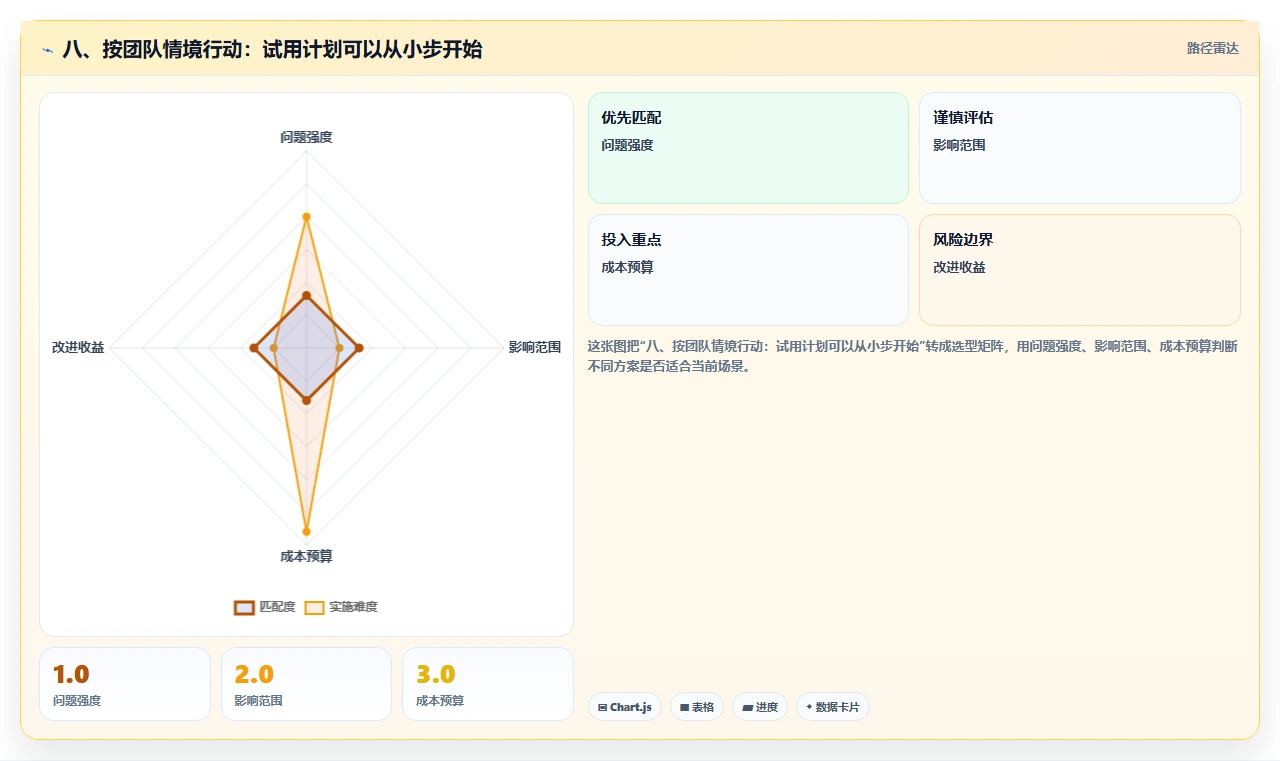The width and height of the screenshot is (1280, 761).
Task: Click the lightning icon beside the title
Action: [47, 50]
